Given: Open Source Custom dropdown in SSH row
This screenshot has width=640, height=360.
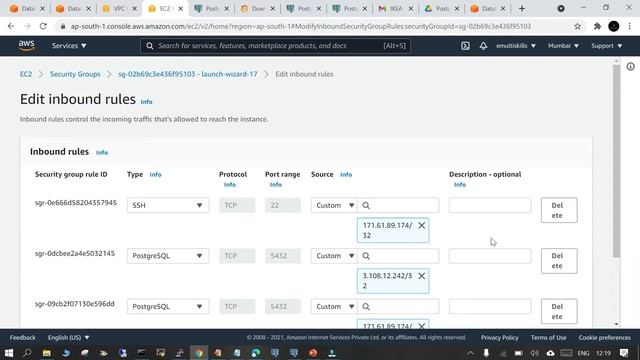Looking at the screenshot, I should [334, 205].
